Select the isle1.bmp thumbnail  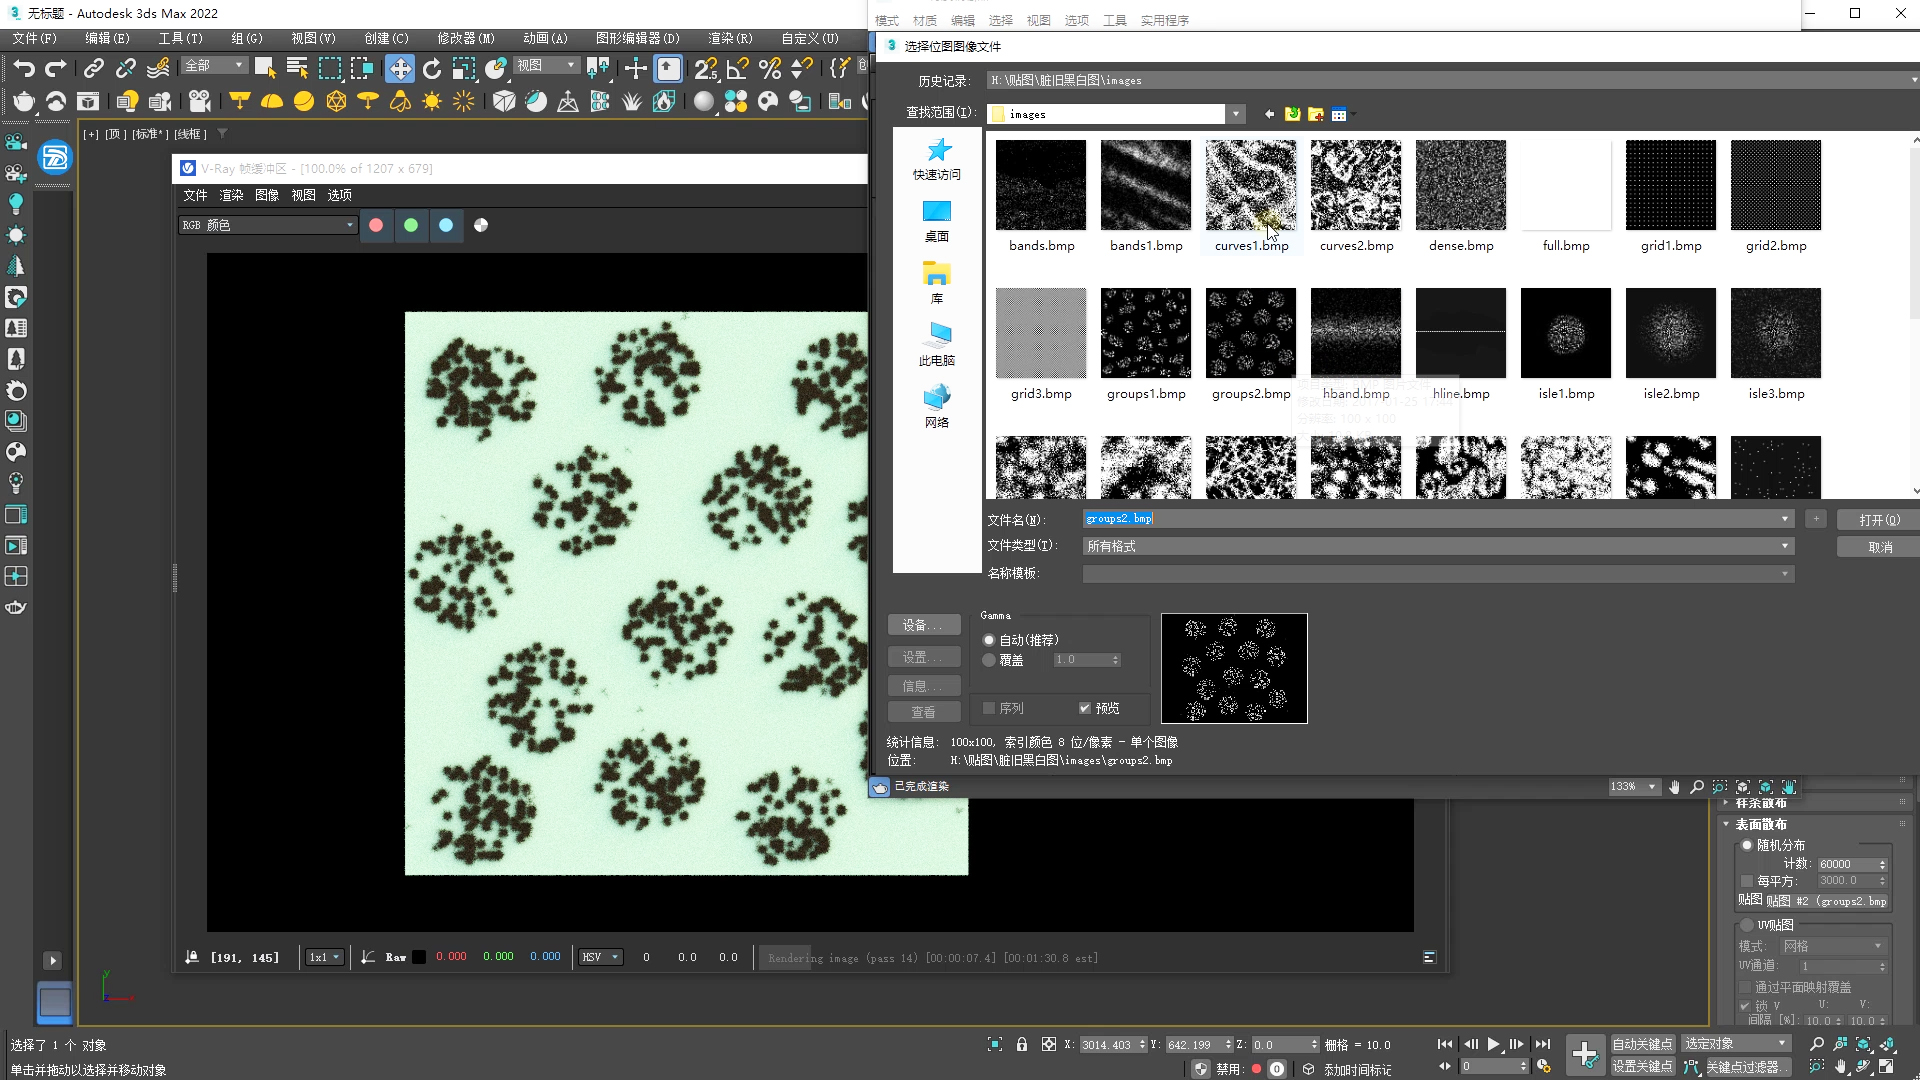(x=1566, y=334)
